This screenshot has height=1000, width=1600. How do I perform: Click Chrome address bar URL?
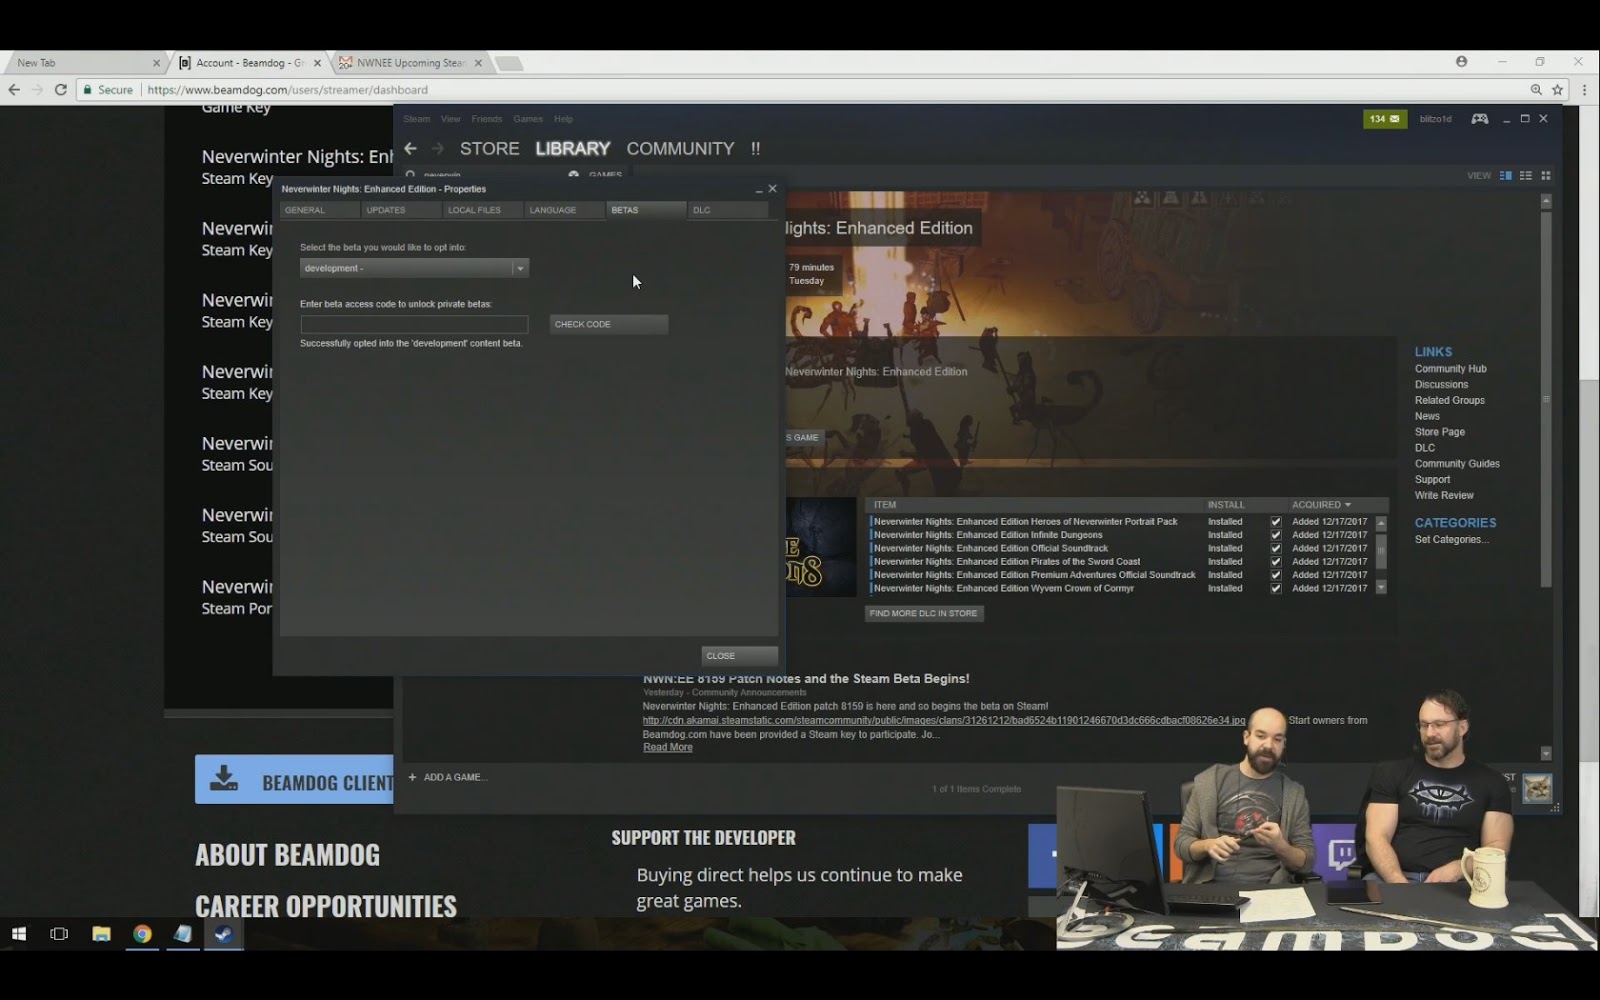(x=288, y=90)
